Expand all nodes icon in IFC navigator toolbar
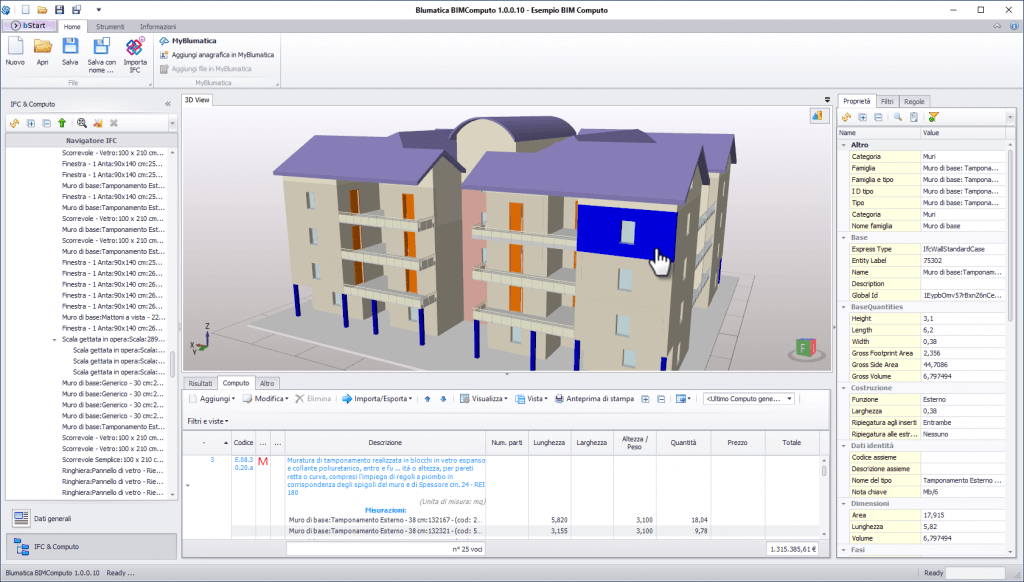Screen dimensions: 1024x582 click(31, 123)
